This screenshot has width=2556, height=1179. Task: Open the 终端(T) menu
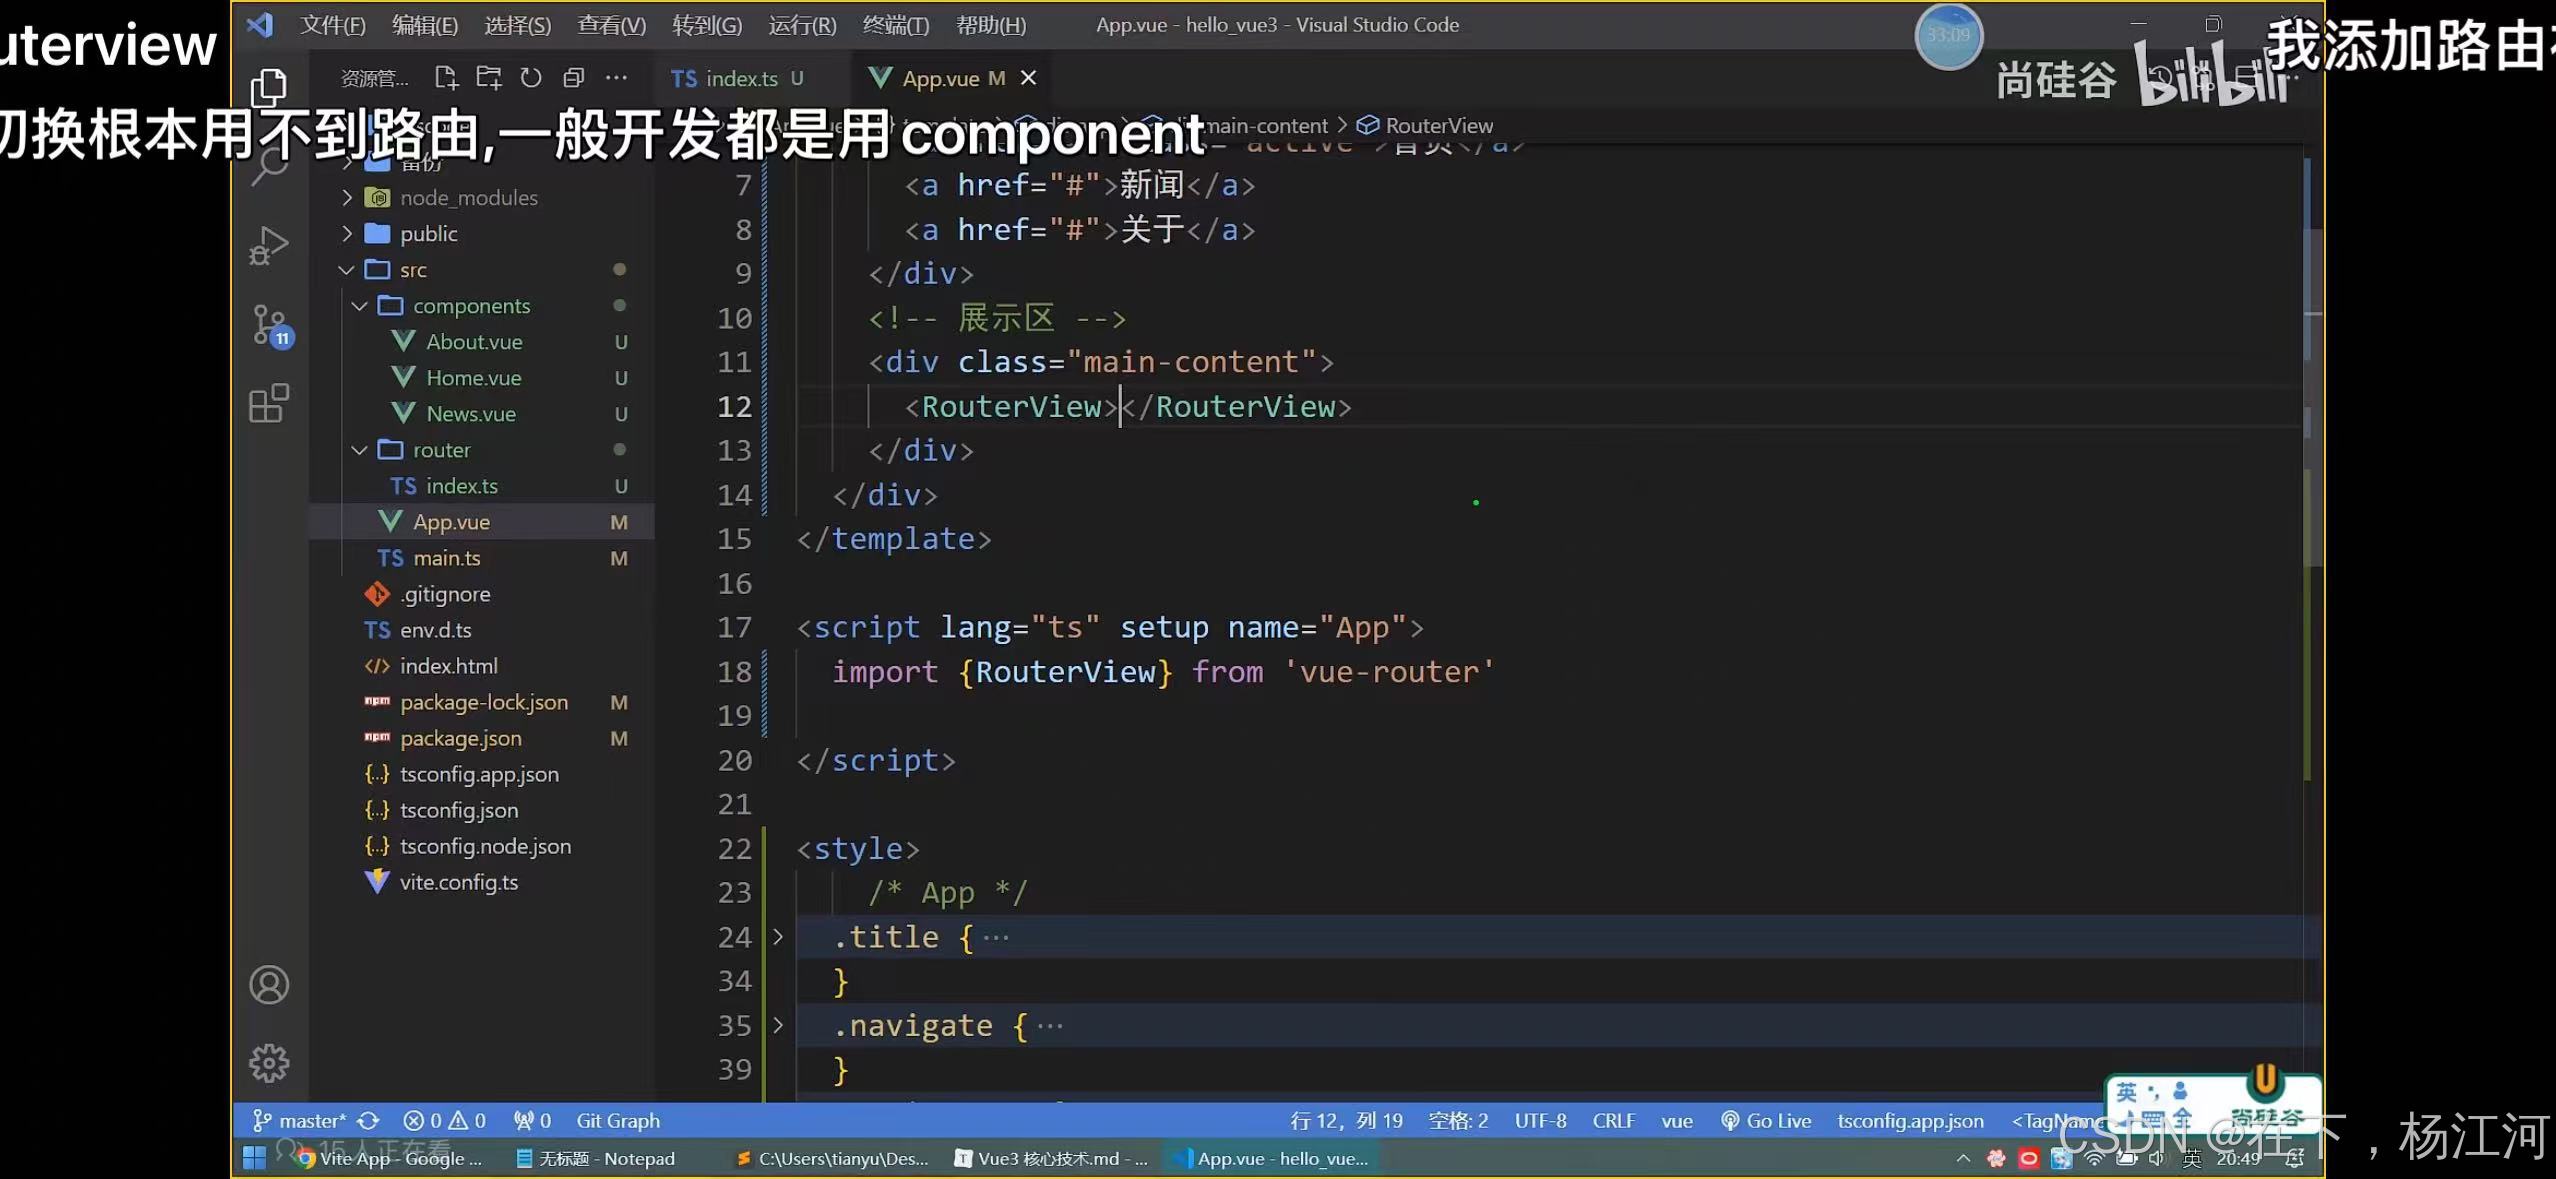[x=896, y=25]
